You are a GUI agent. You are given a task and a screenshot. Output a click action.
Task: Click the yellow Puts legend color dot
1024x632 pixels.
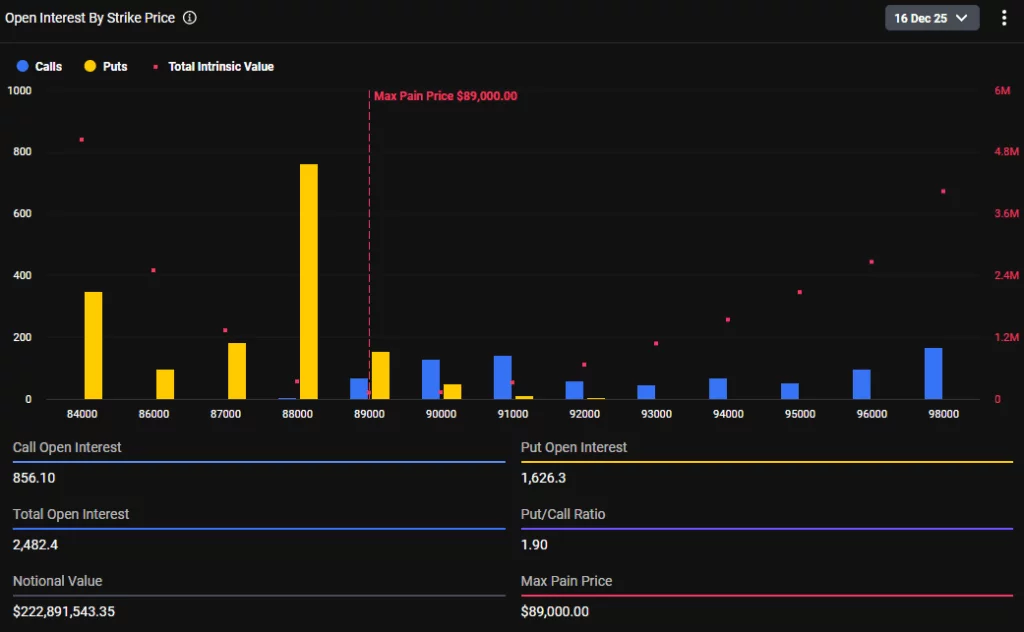(90, 67)
